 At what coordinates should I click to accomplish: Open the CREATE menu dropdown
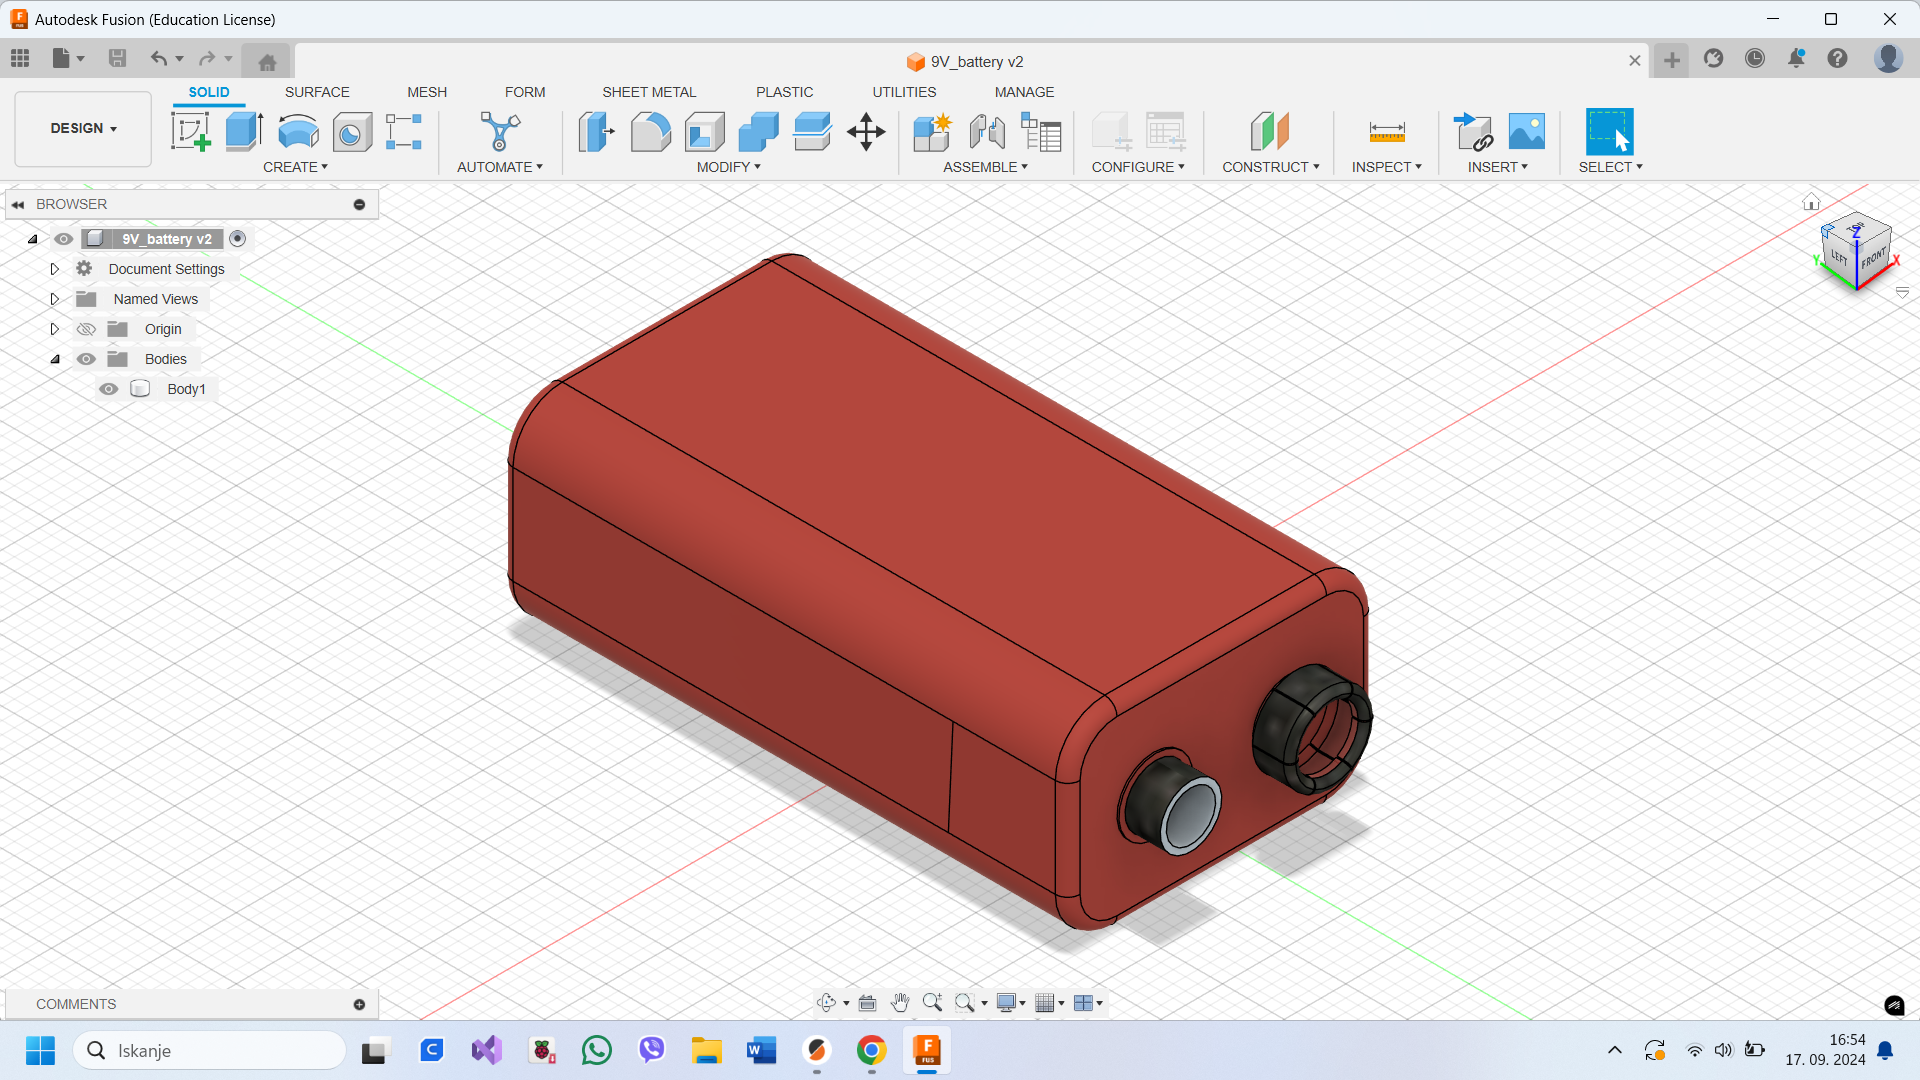295,167
